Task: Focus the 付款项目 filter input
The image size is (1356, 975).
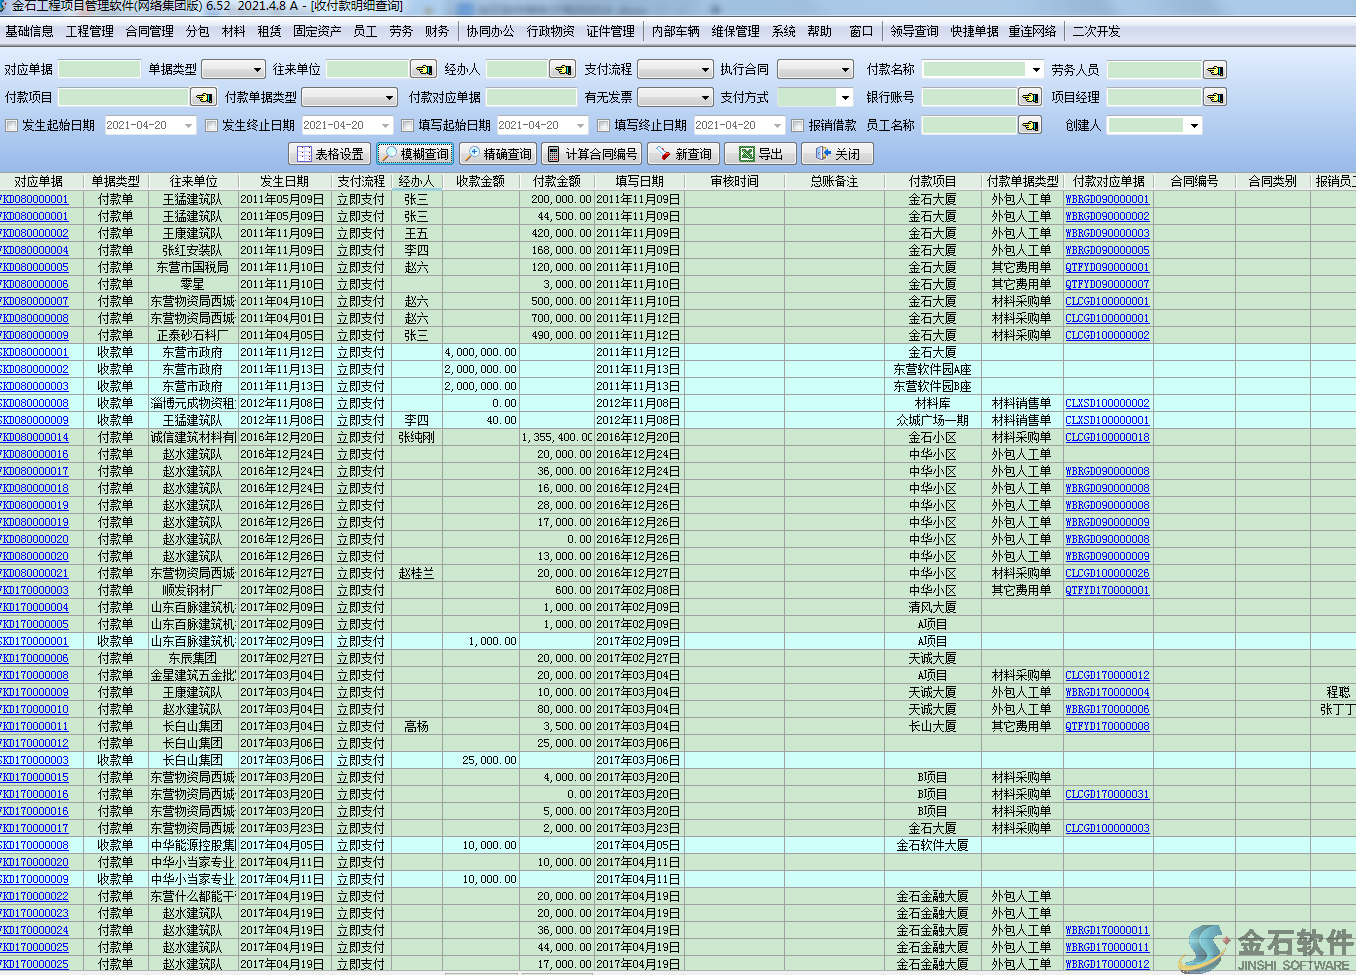Action: click(123, 97)
